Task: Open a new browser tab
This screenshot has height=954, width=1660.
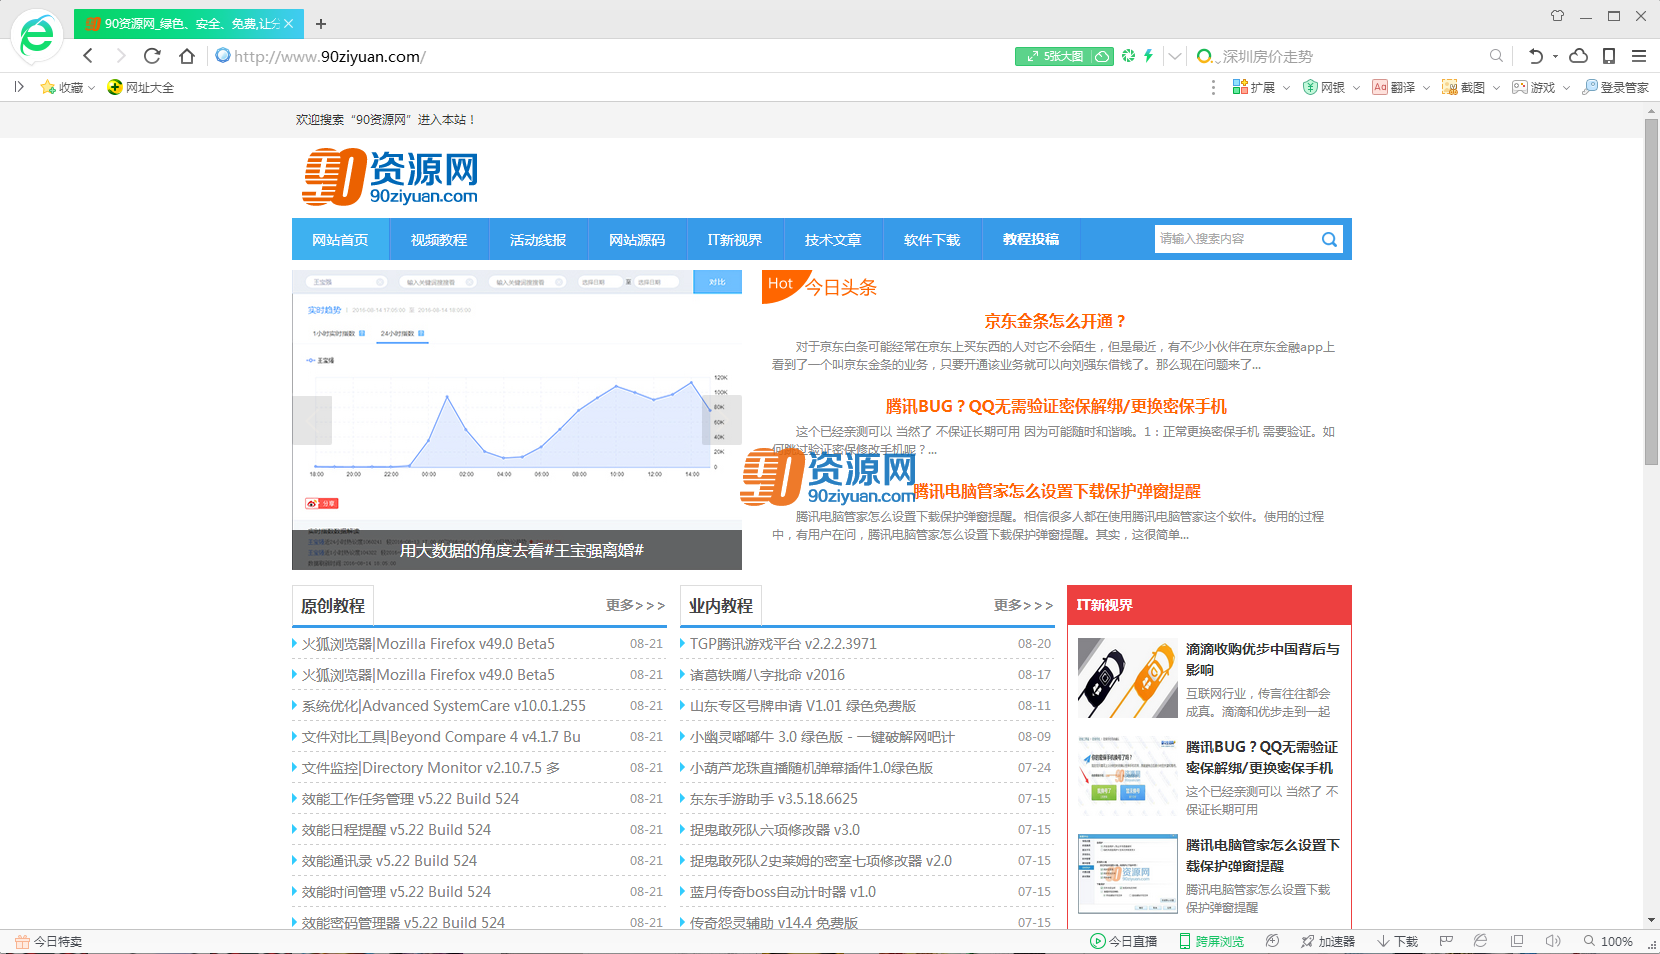Action: [321, 24]
